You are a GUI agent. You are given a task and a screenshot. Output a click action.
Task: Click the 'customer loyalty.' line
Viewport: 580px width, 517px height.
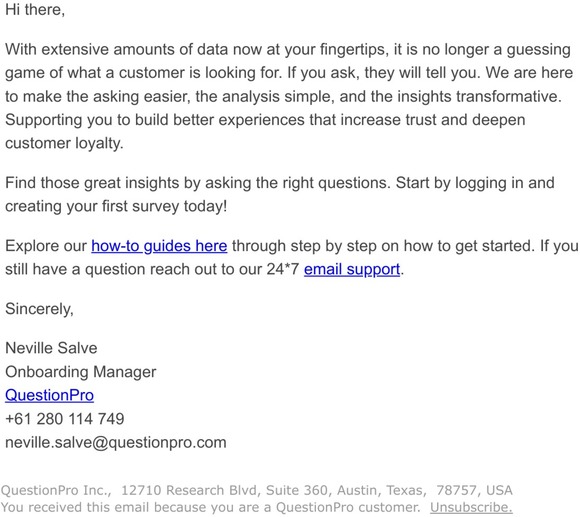(64, 143)
